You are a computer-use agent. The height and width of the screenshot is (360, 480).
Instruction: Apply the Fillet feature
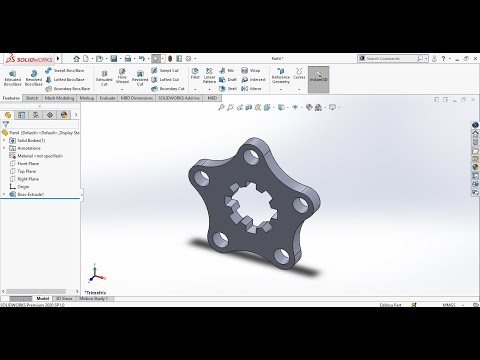195,73
